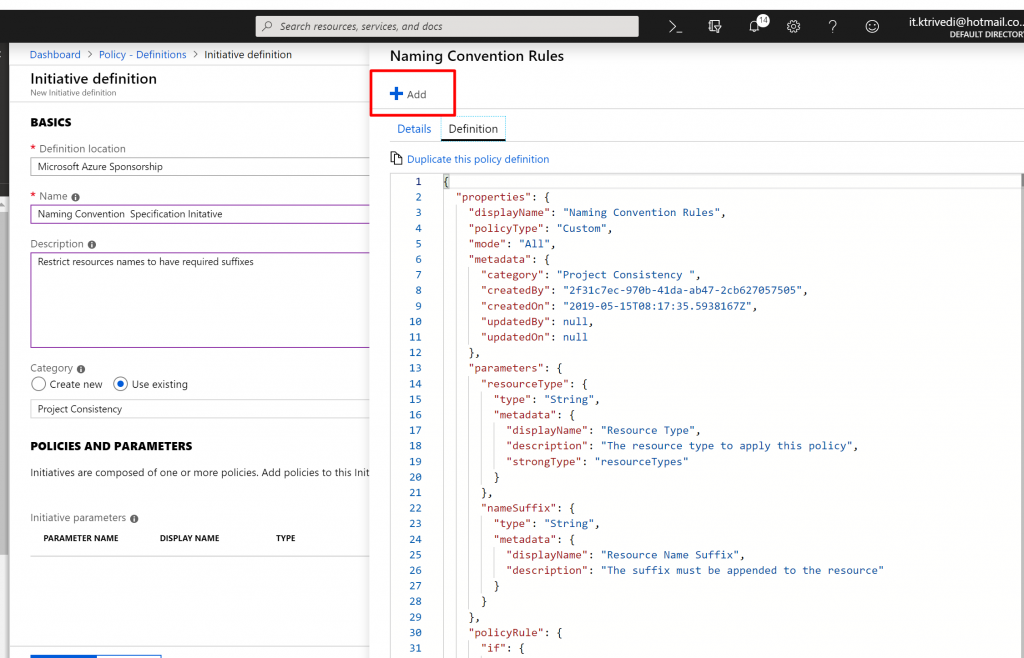
Task: Switch to the Details tab
Action: click(414, 129)
